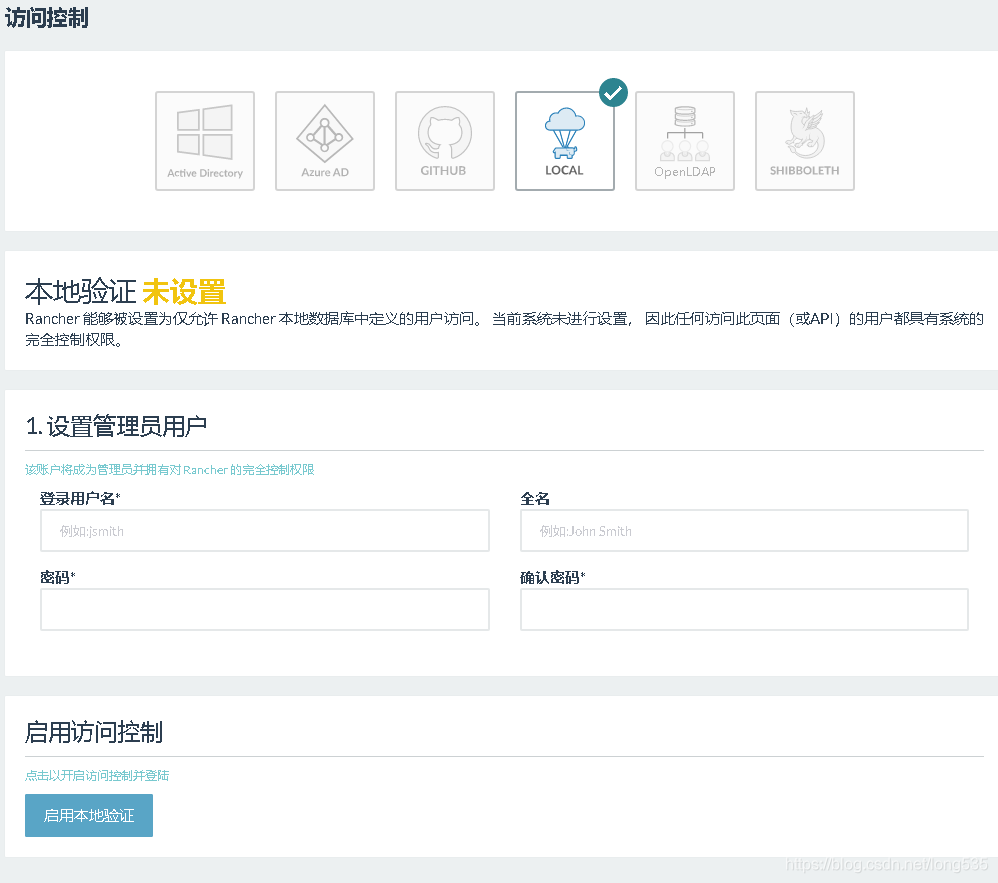The height and width of the screenshot is (883, 998).
Task: Click the 该账户将成为管理员 hint text
Action: coord(170,469)
